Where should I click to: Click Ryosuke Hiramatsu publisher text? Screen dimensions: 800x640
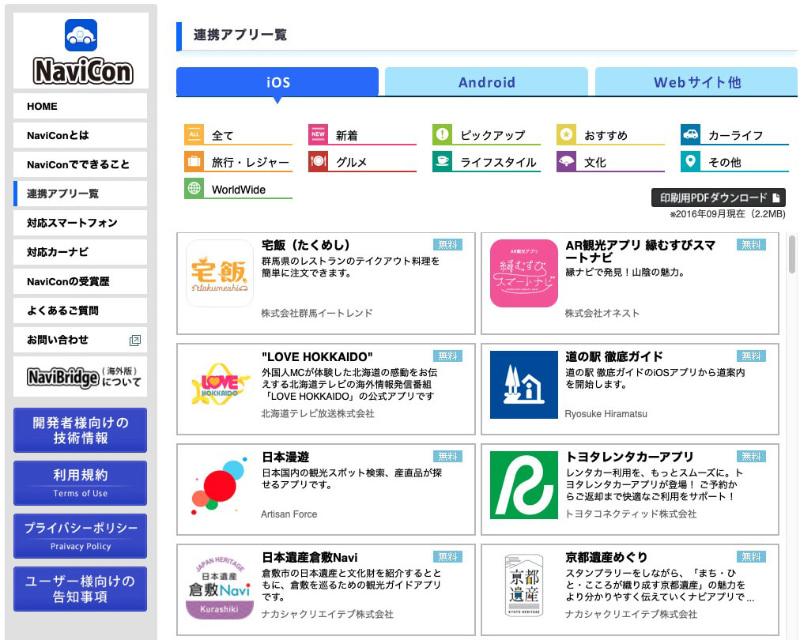[606, 413]
